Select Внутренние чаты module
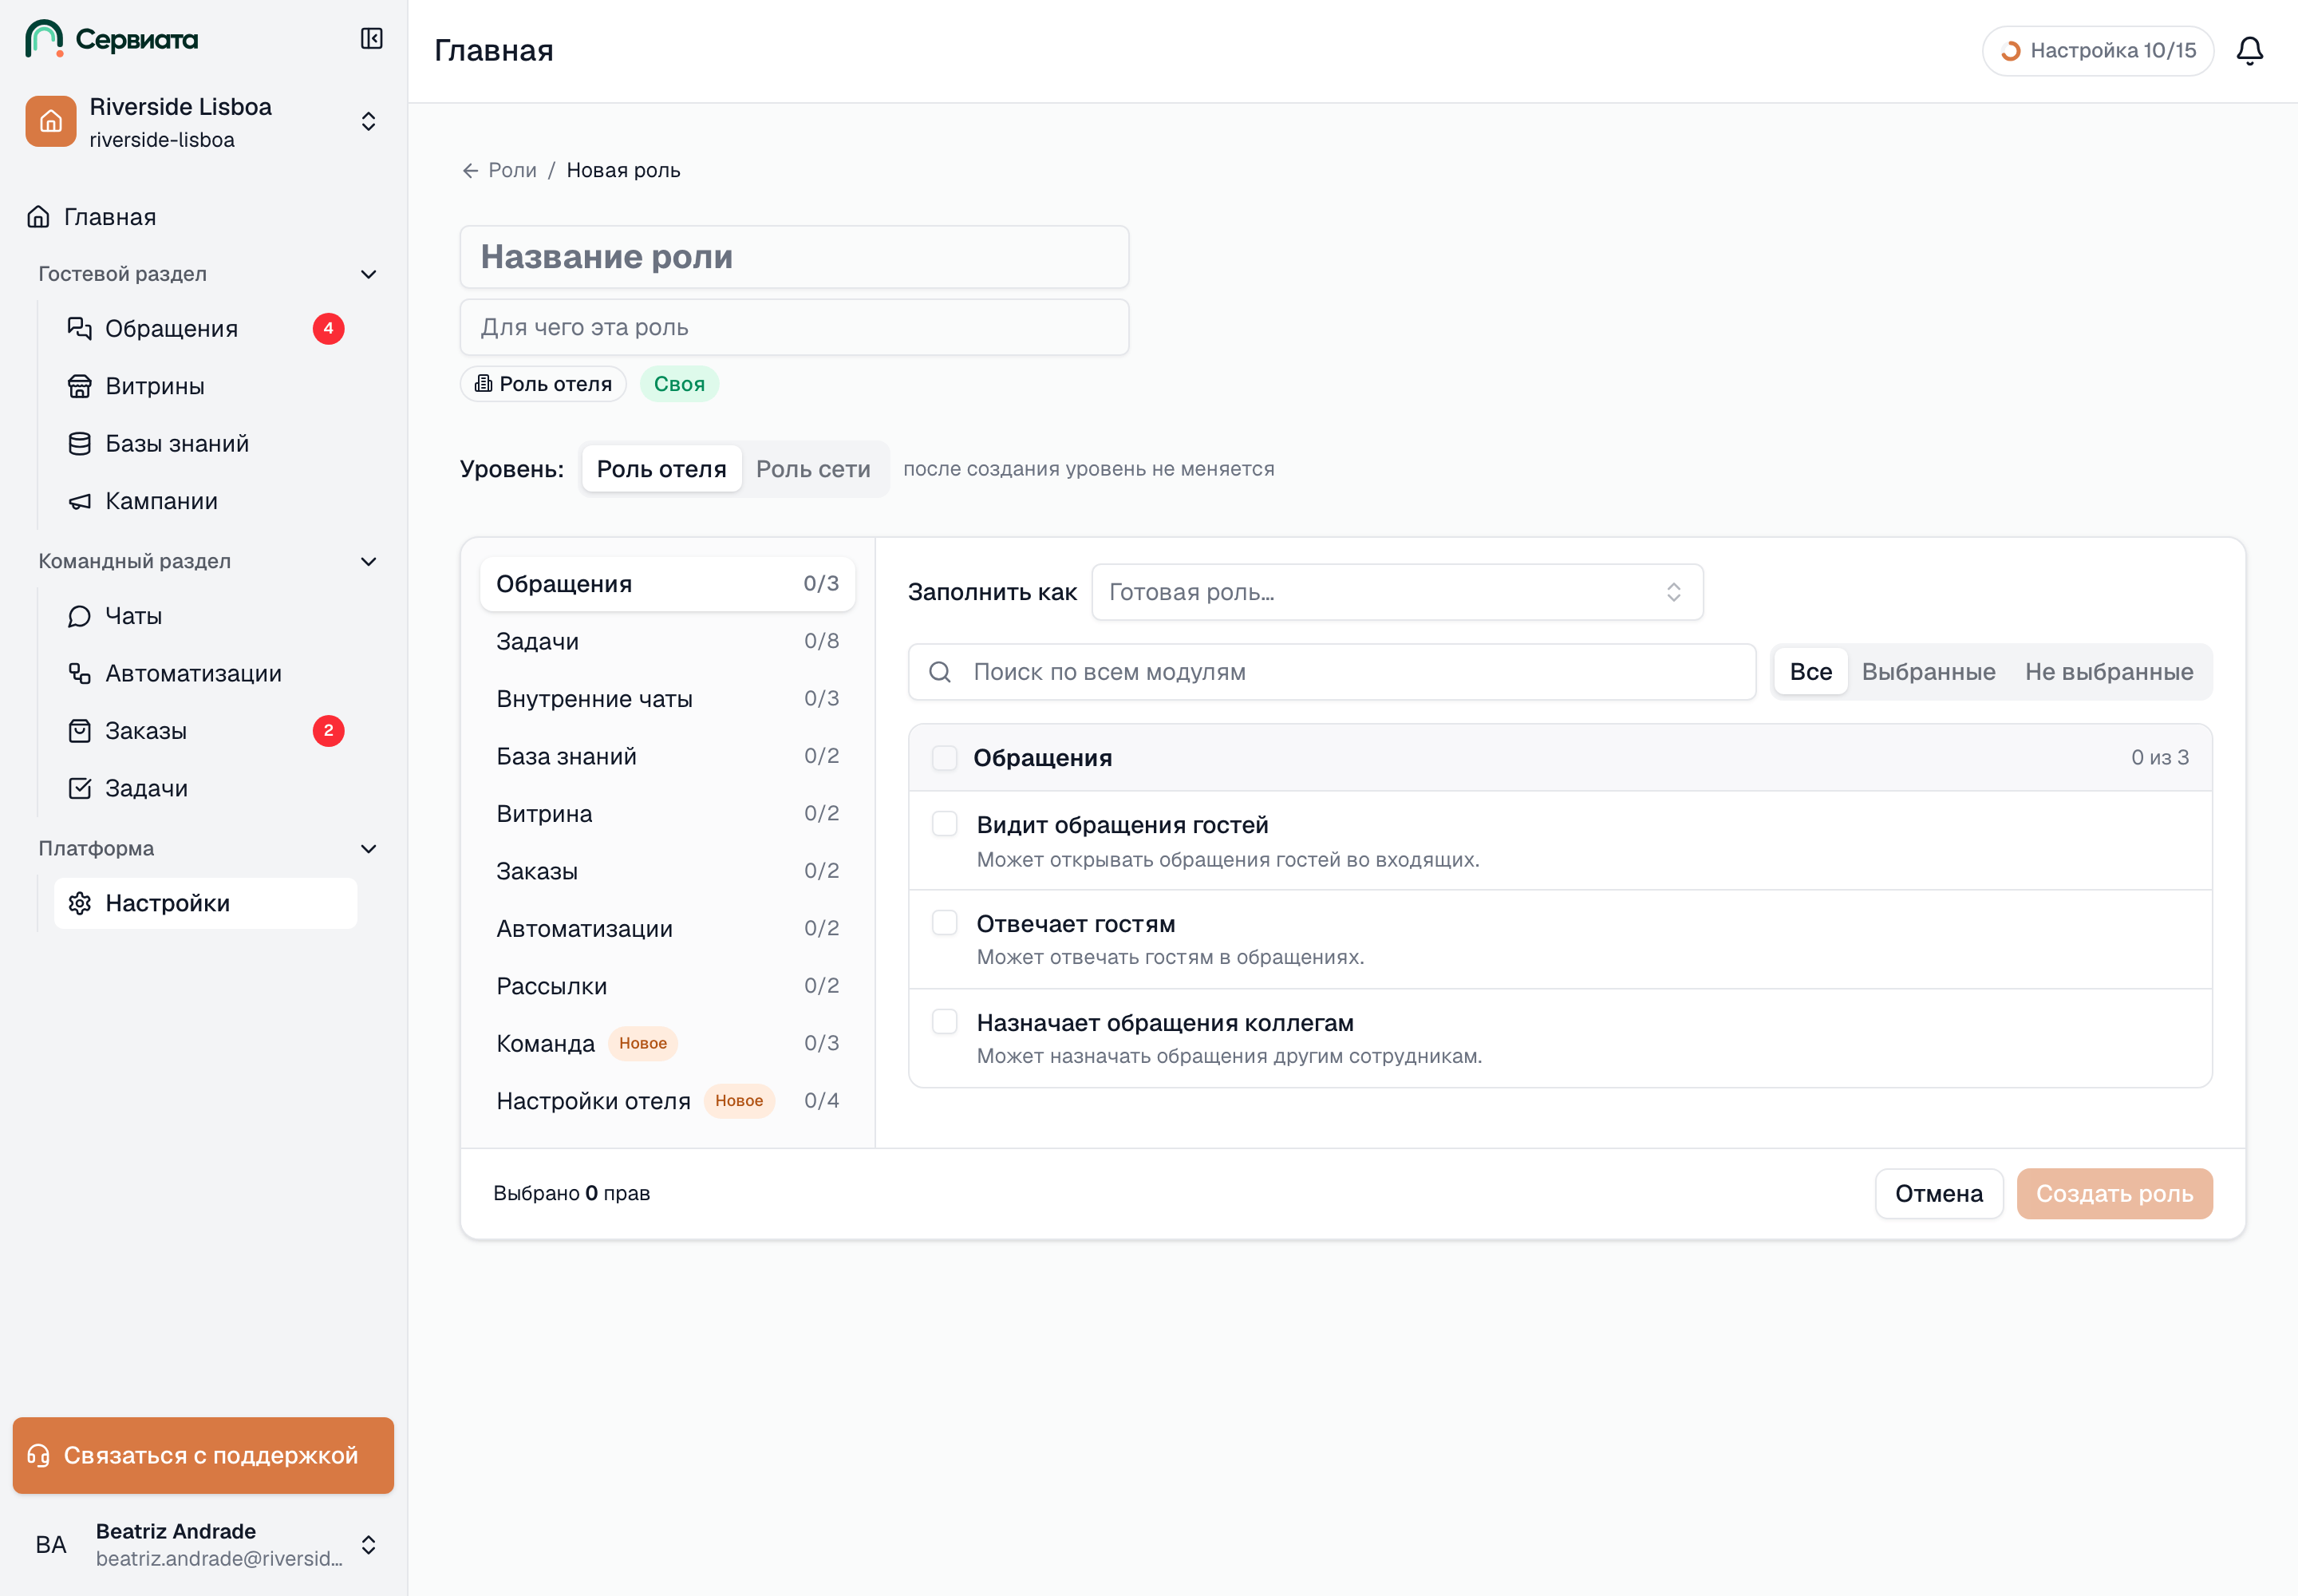This screenshot has width=2298, height=1596. (x=667, y=699)
